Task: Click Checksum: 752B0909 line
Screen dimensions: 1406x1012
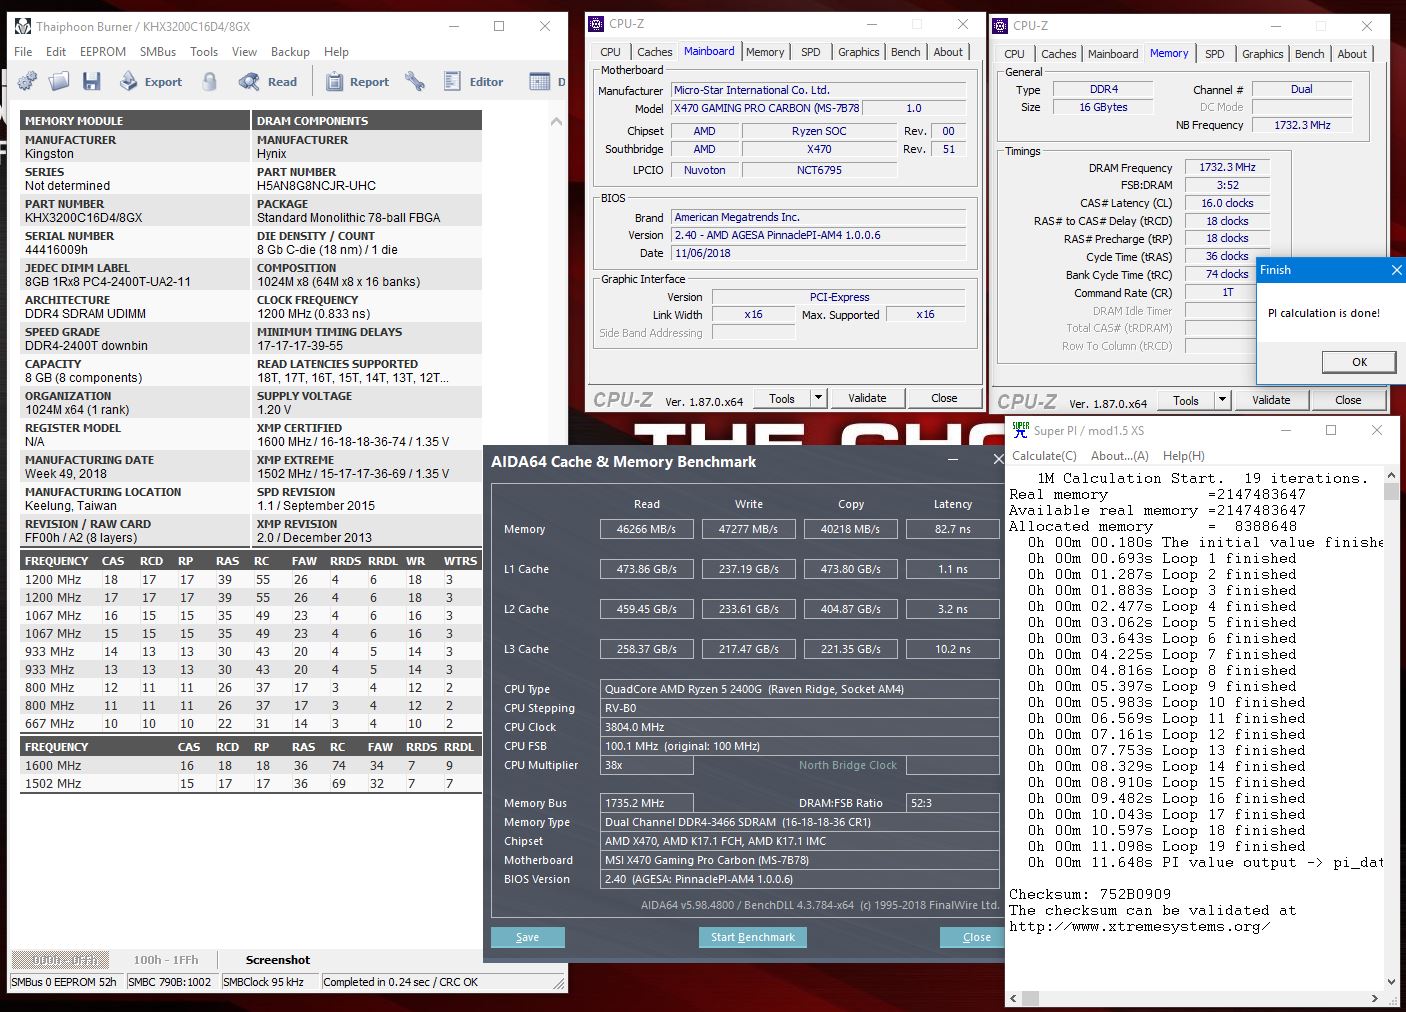Action: 1090,895
